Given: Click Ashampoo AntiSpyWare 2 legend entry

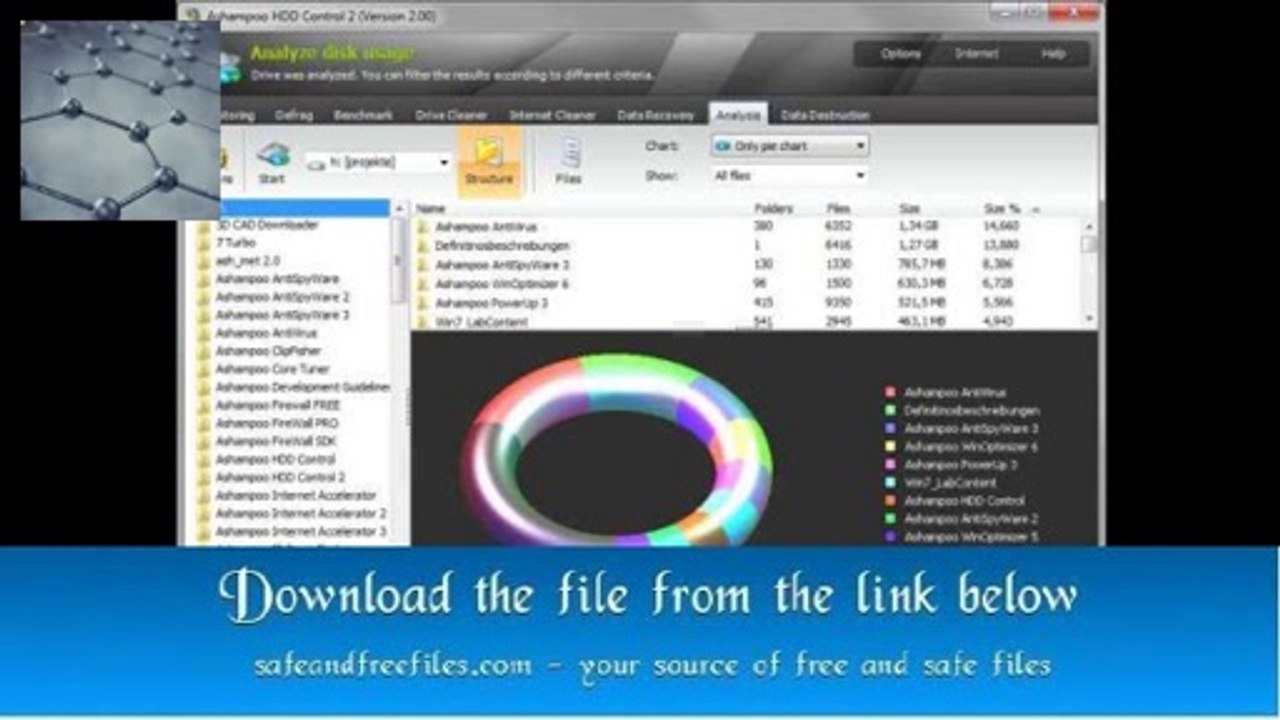Looking at the screenshot, I should coord(971,519).
